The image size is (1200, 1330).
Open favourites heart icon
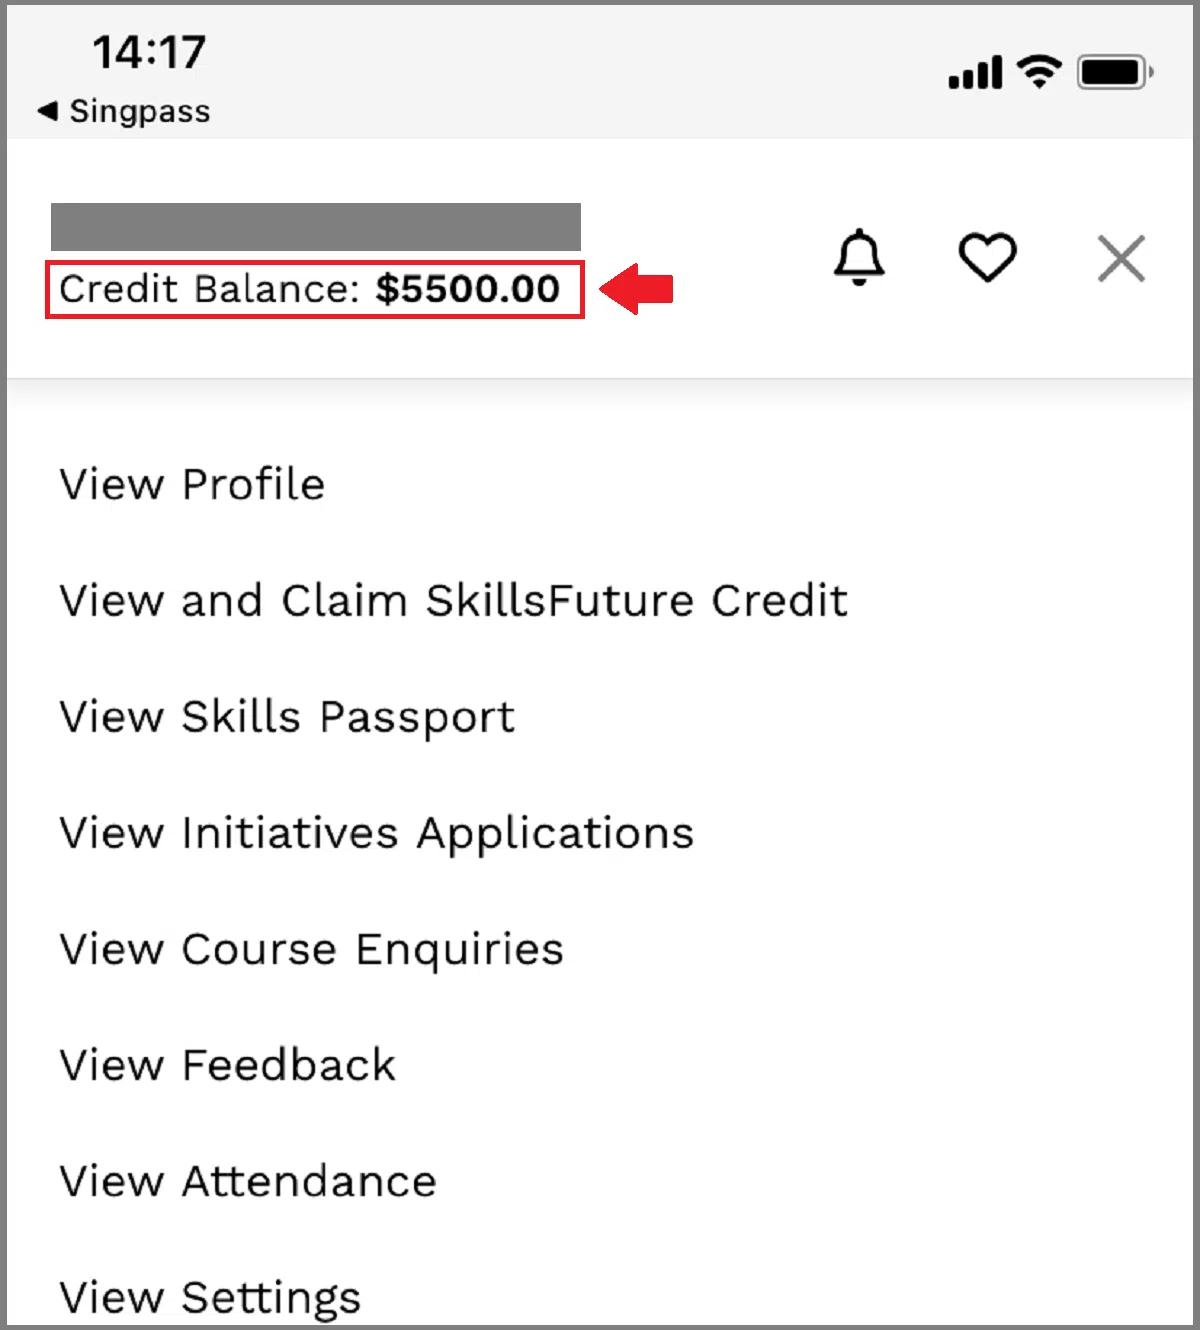point(987,258)
